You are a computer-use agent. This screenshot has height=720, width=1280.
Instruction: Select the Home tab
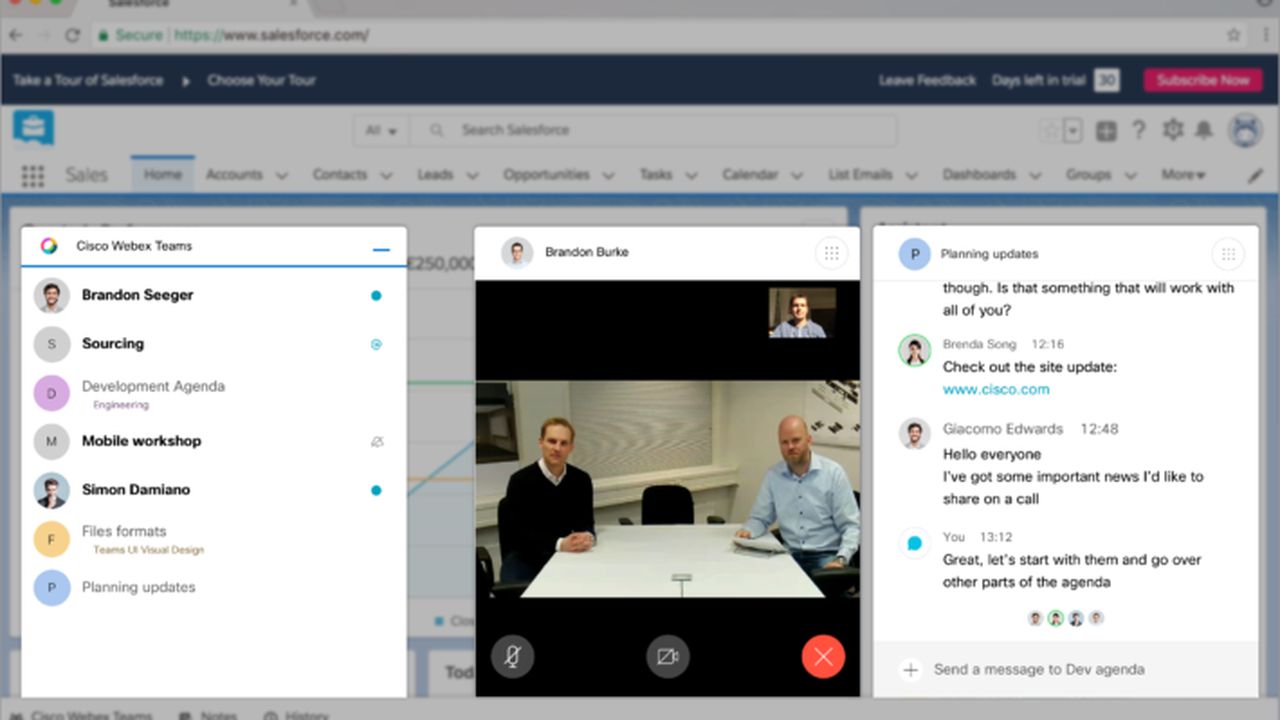click(162, 175)
